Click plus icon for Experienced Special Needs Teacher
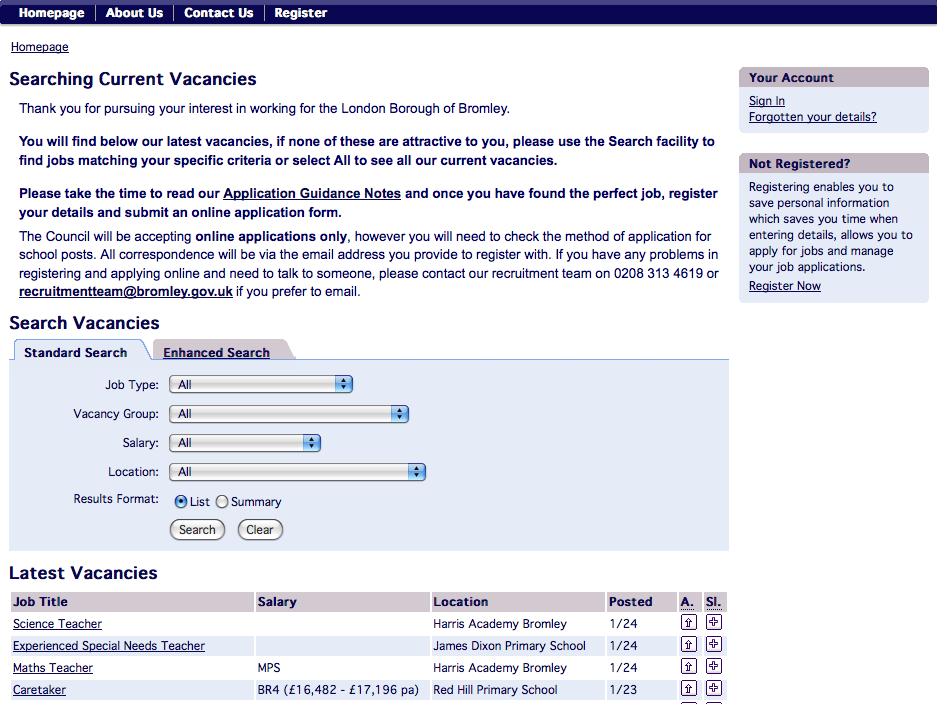Screen dimensions: 937x704 713,644
